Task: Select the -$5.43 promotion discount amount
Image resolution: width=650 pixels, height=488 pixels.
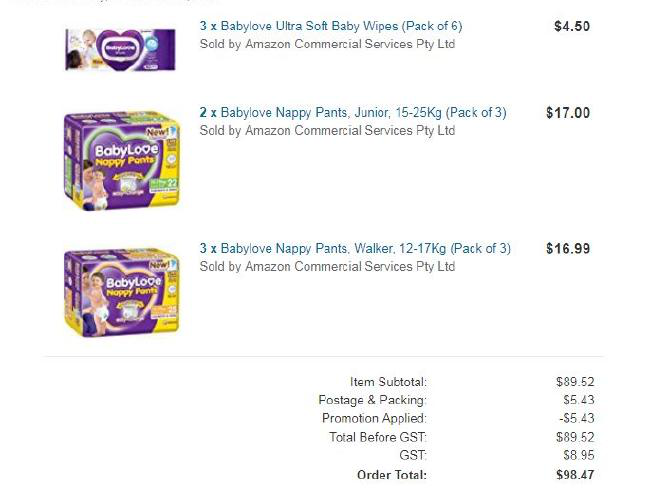Action: tap(577, 418)
